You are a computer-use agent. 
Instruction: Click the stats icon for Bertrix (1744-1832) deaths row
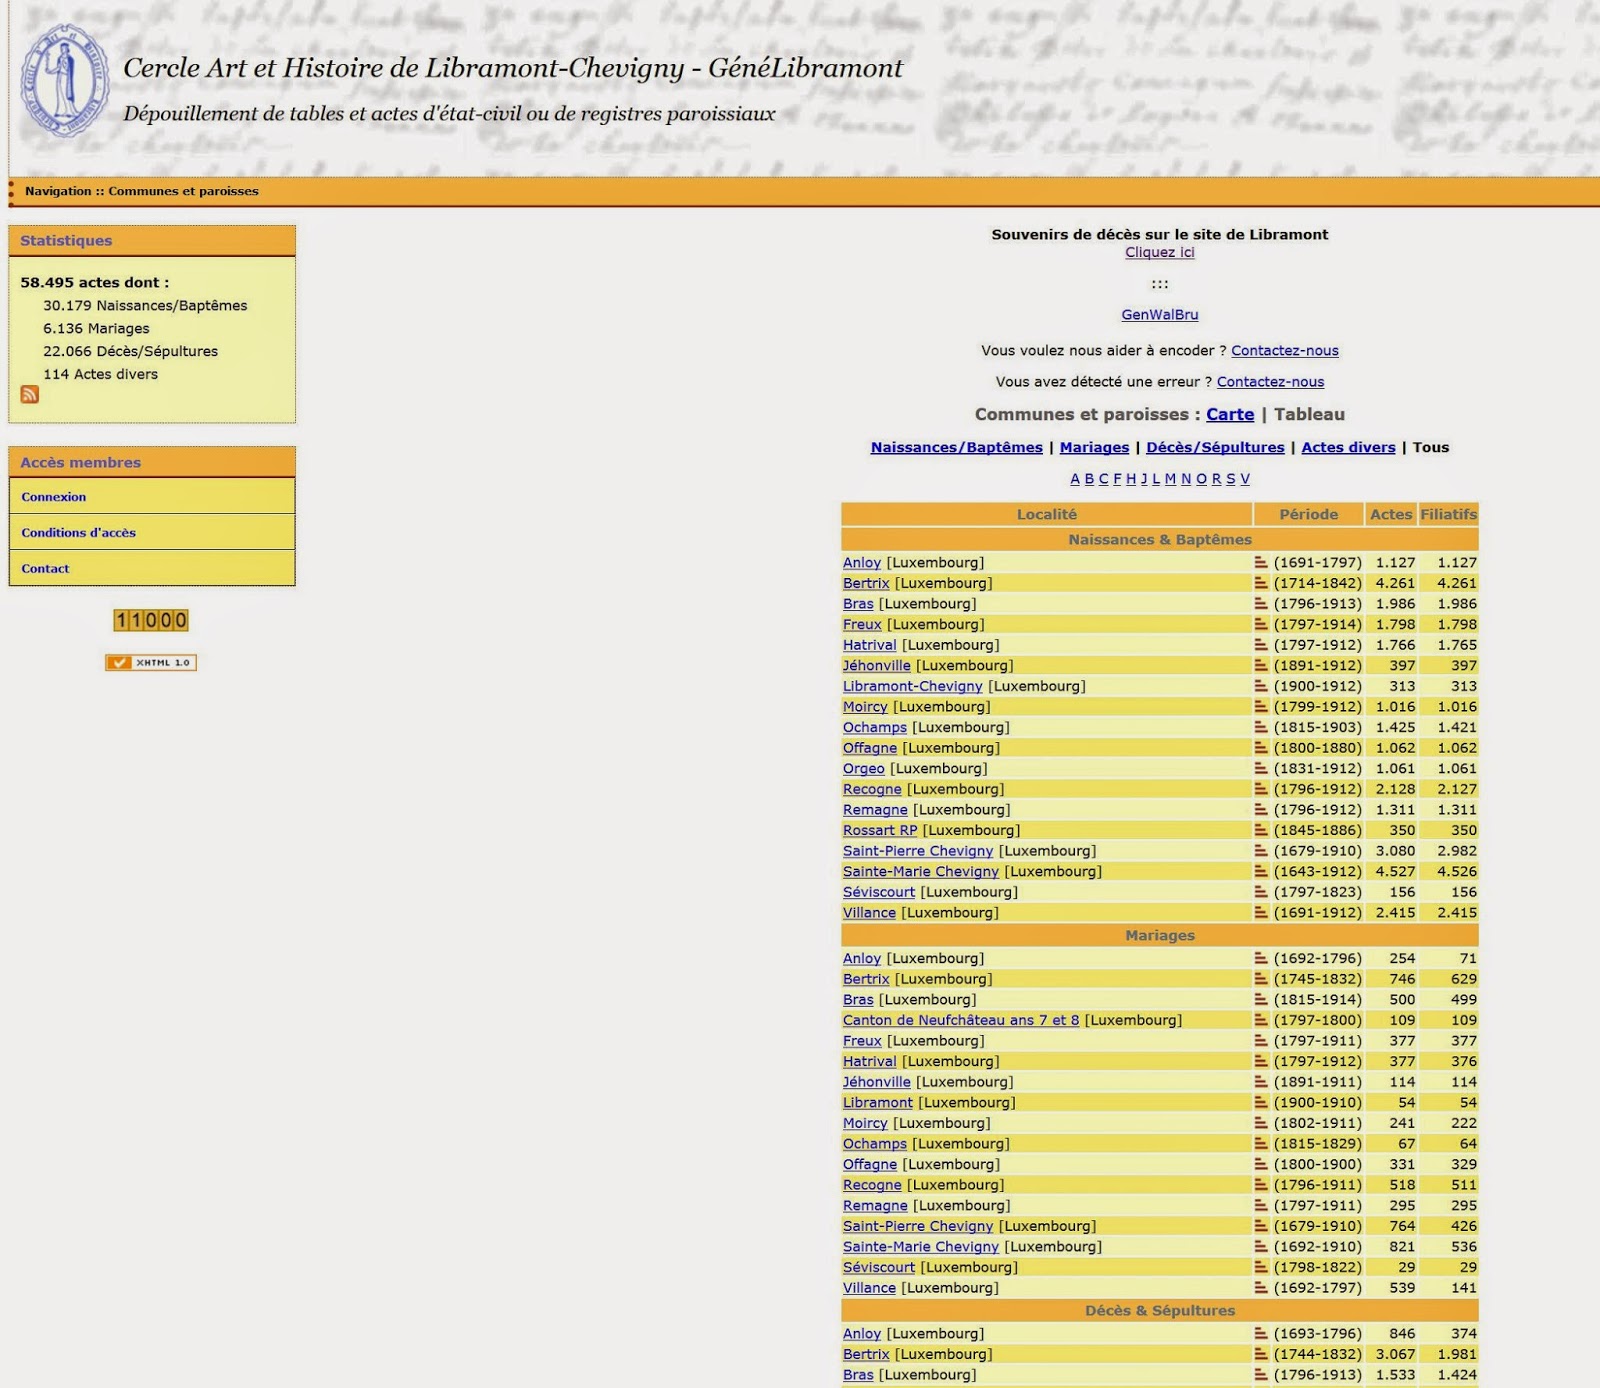coord(1260,1354)
